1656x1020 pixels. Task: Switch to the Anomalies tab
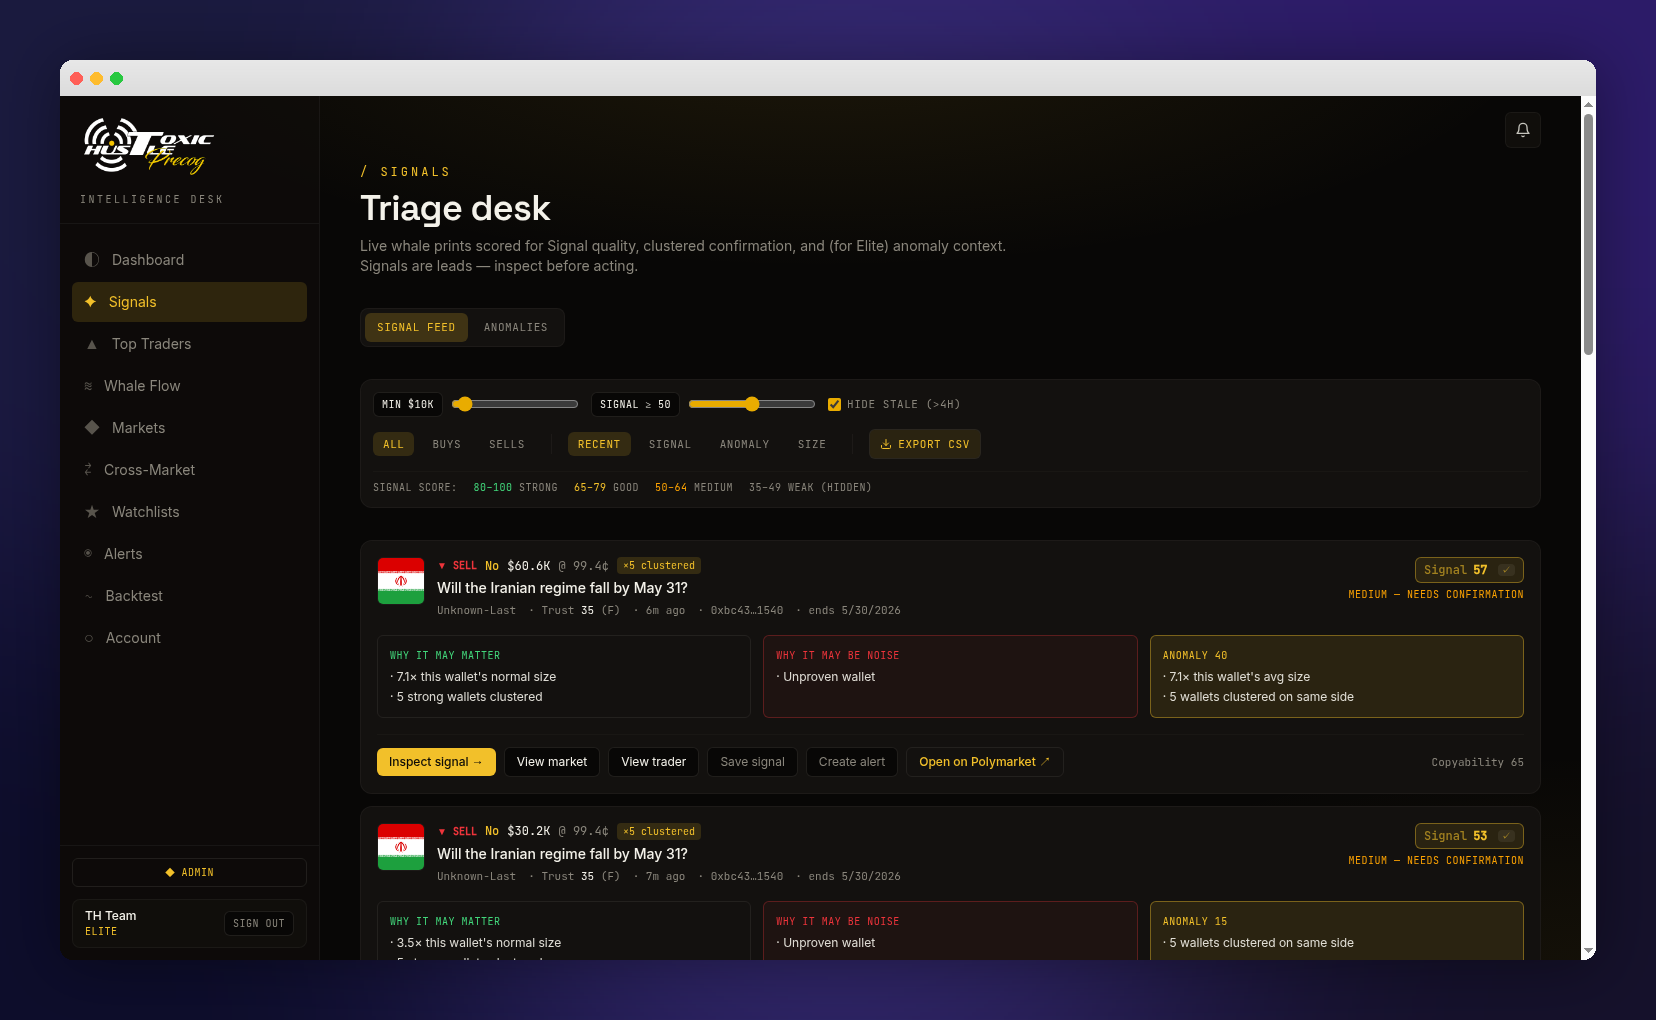click(516, 328)
